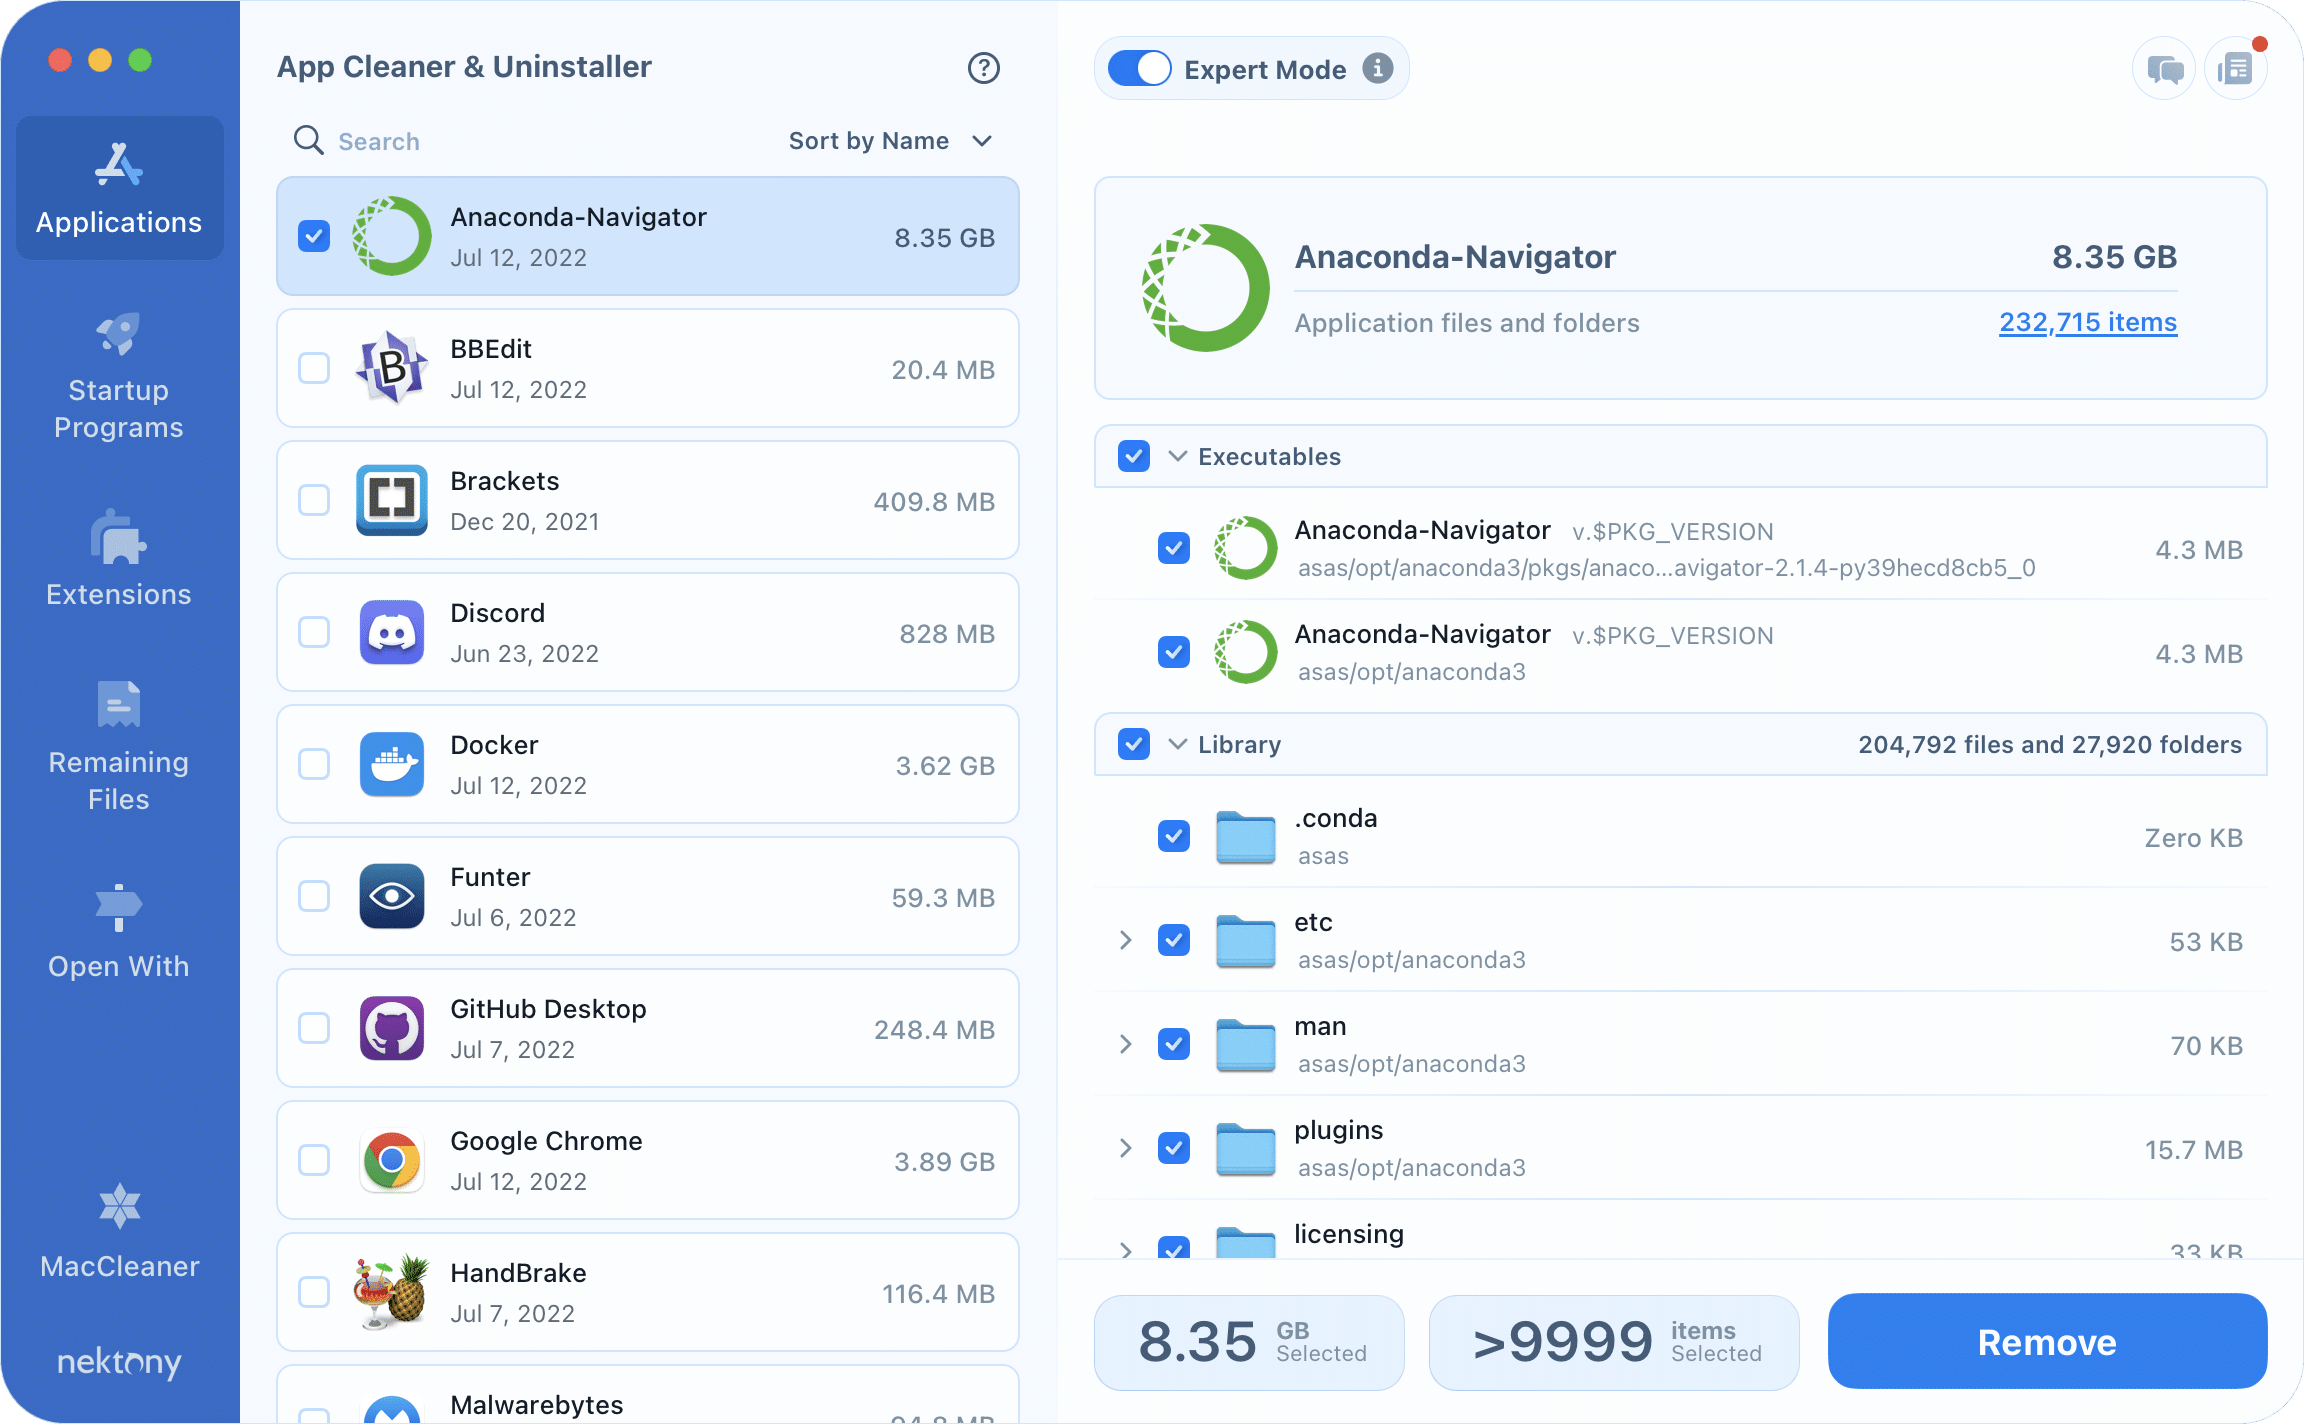The image size is (2304, 1424).
Task: Switch to the Remaining Files section
Action: [119, 746]
